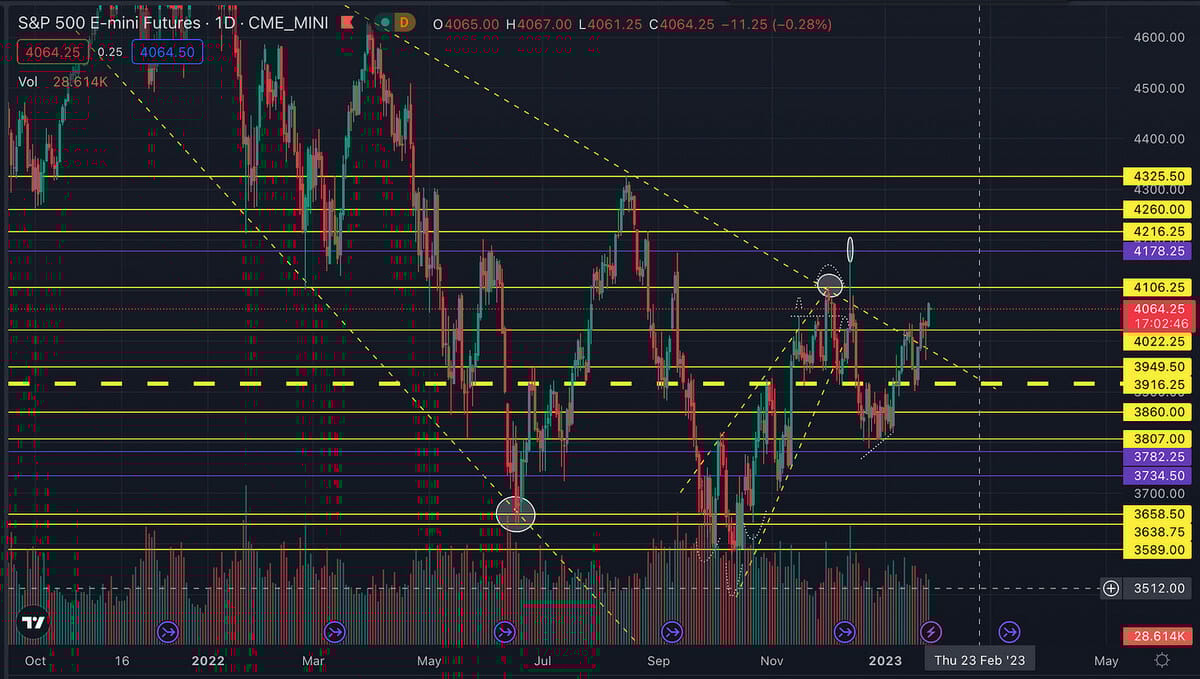1200x679 pixels.
Task: Click the 3512.00 crosshair price label
Action: click(1159, 588)
